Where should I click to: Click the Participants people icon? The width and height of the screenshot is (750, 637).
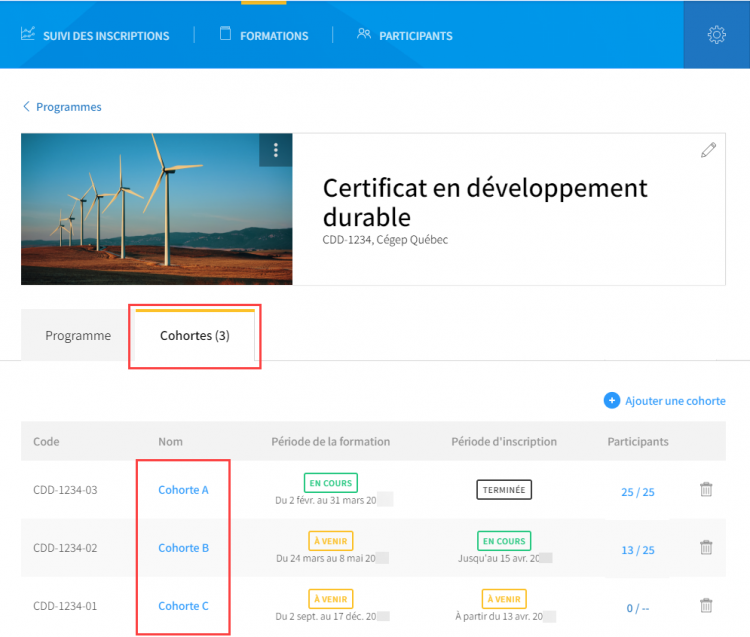click(364, 33)
